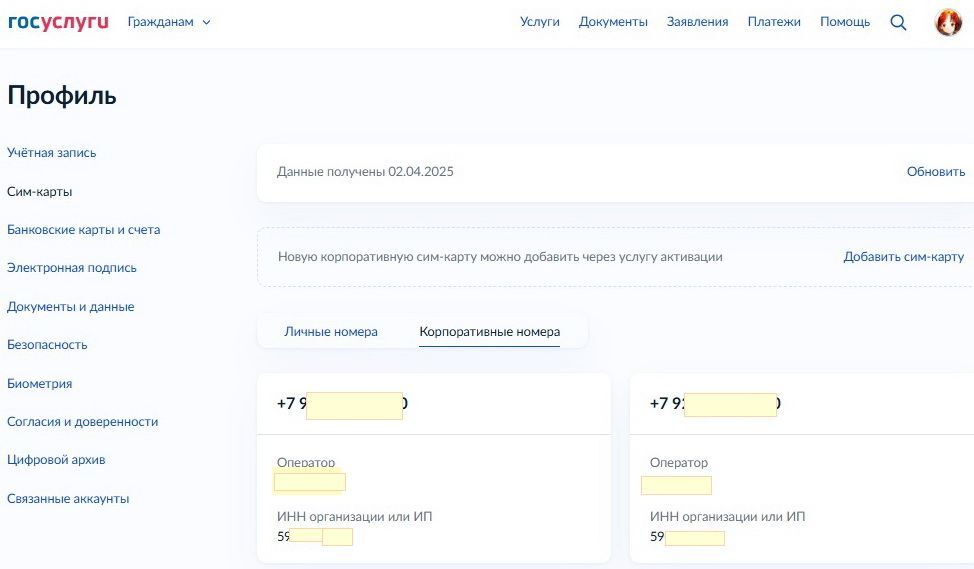Open the Услуги menu item
The height and width of the screenshot is (569, 974).
click(539, 22)
